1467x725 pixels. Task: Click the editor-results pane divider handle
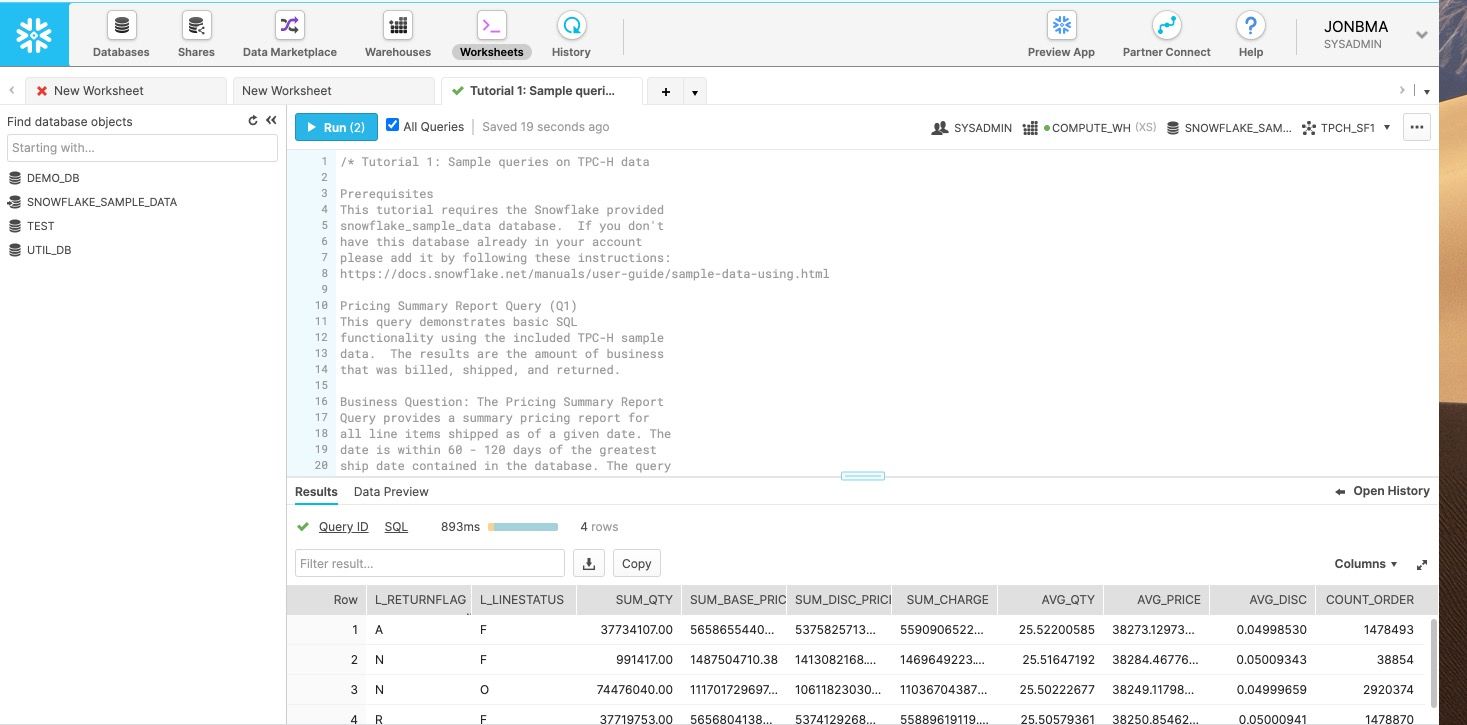863,476
